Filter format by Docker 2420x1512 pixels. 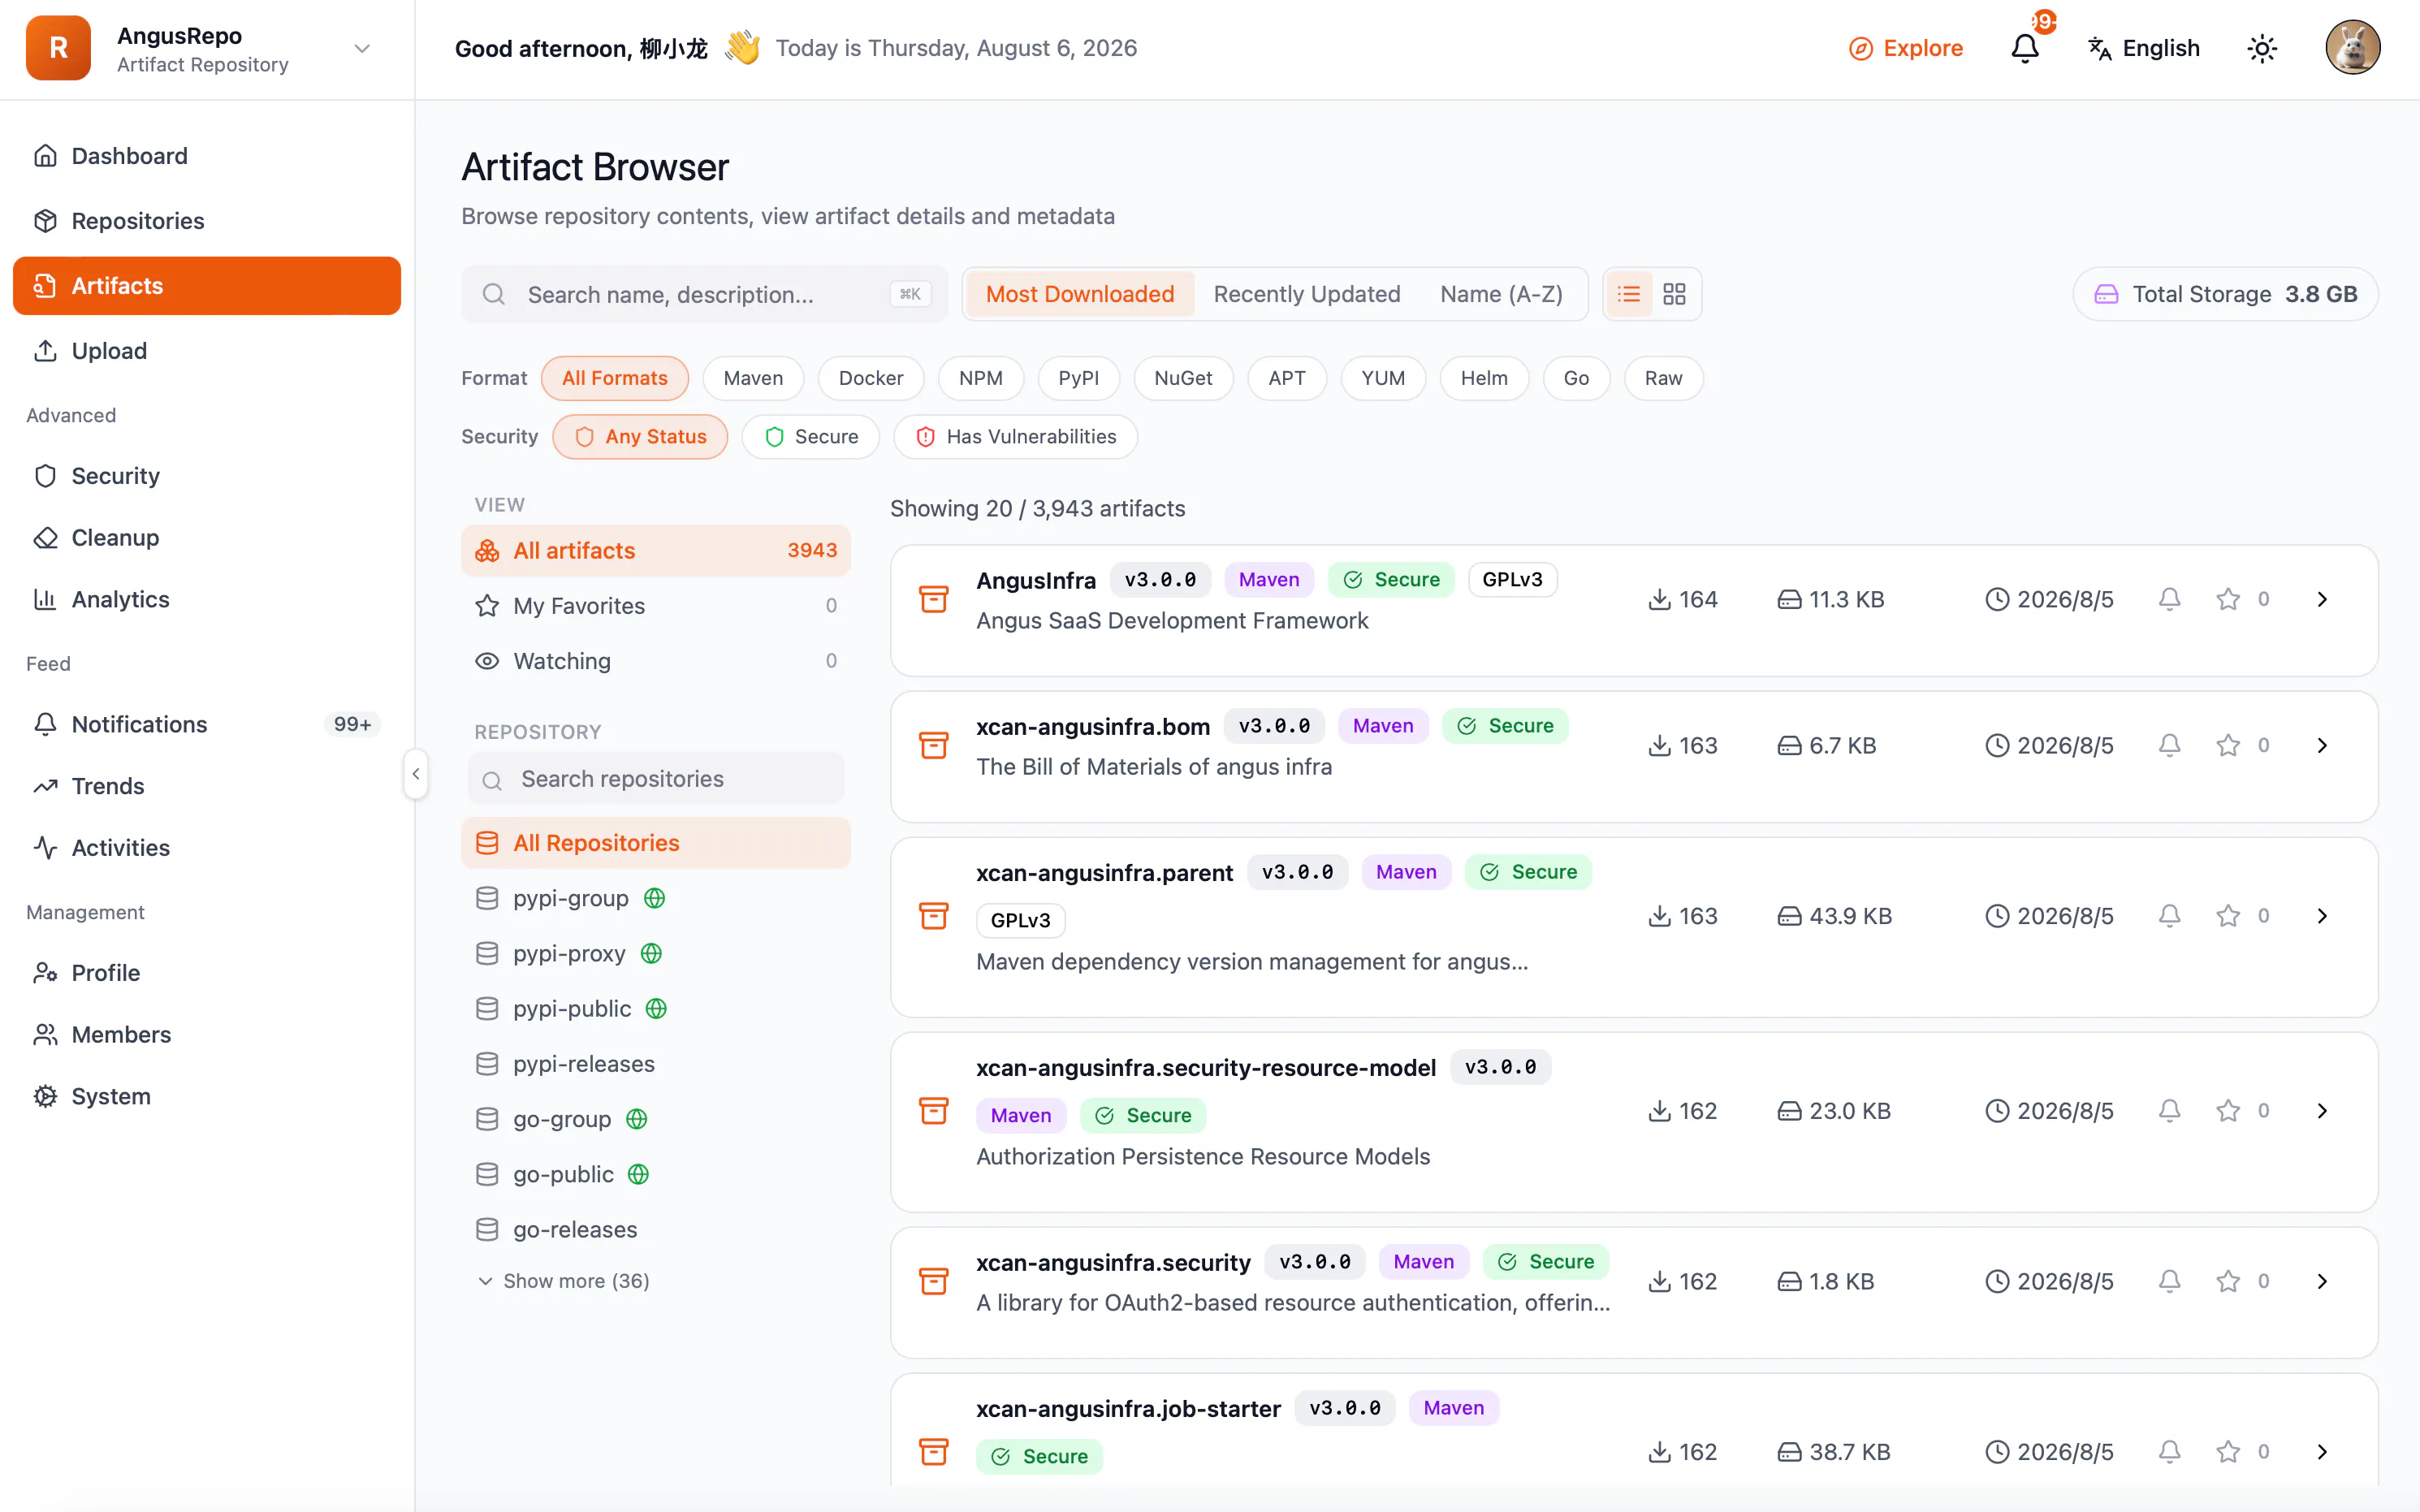(870, 378)
